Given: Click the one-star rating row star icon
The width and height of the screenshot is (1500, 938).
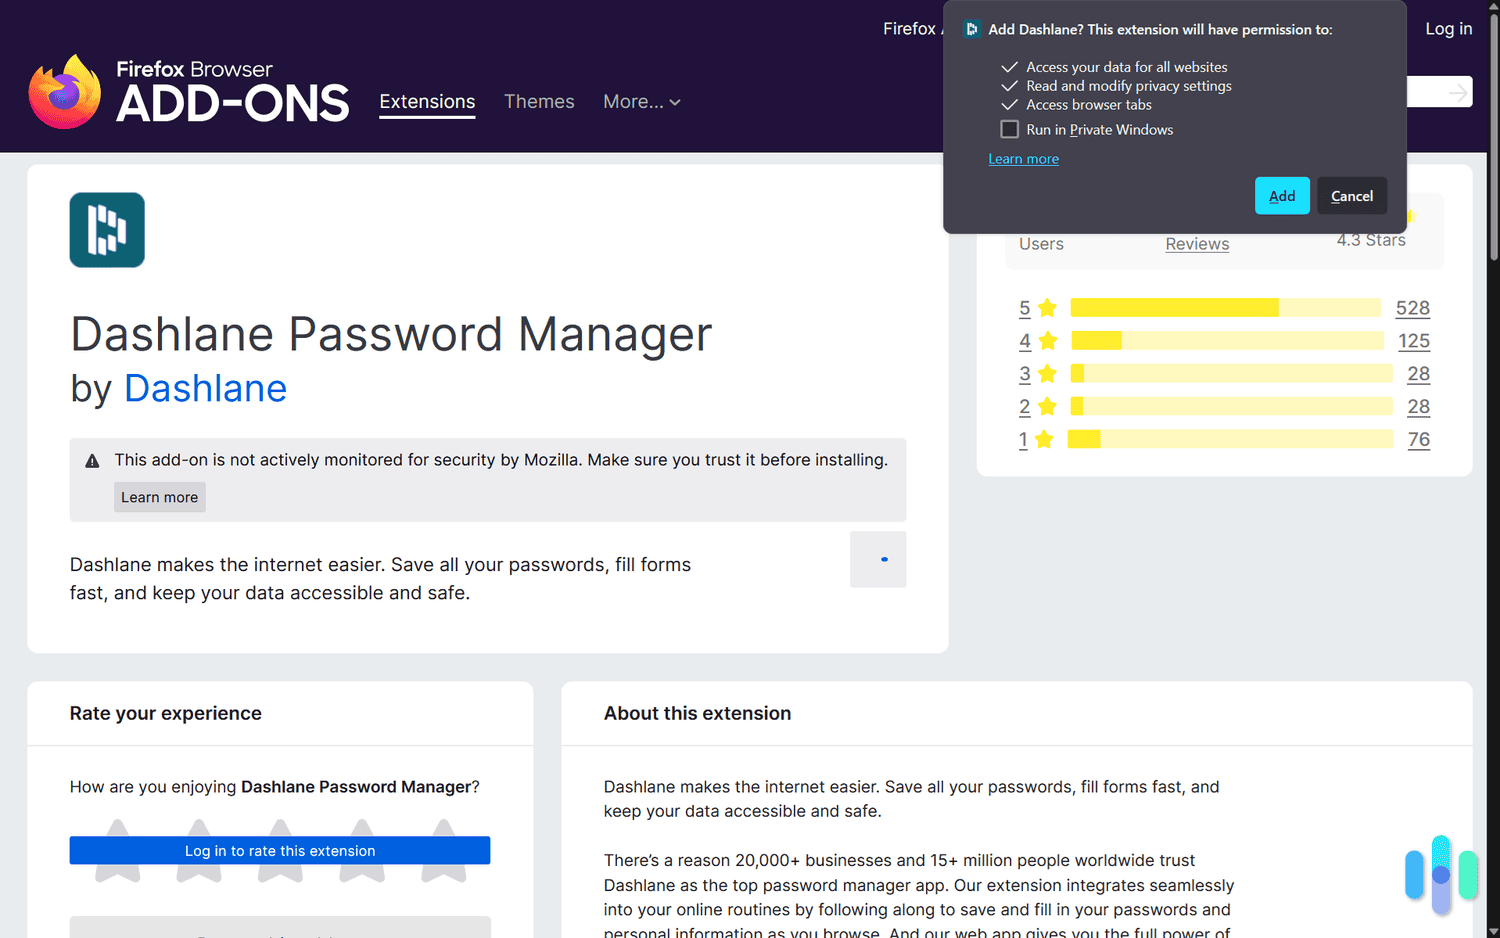Looking at the screenshot, I should (1044, 440).
